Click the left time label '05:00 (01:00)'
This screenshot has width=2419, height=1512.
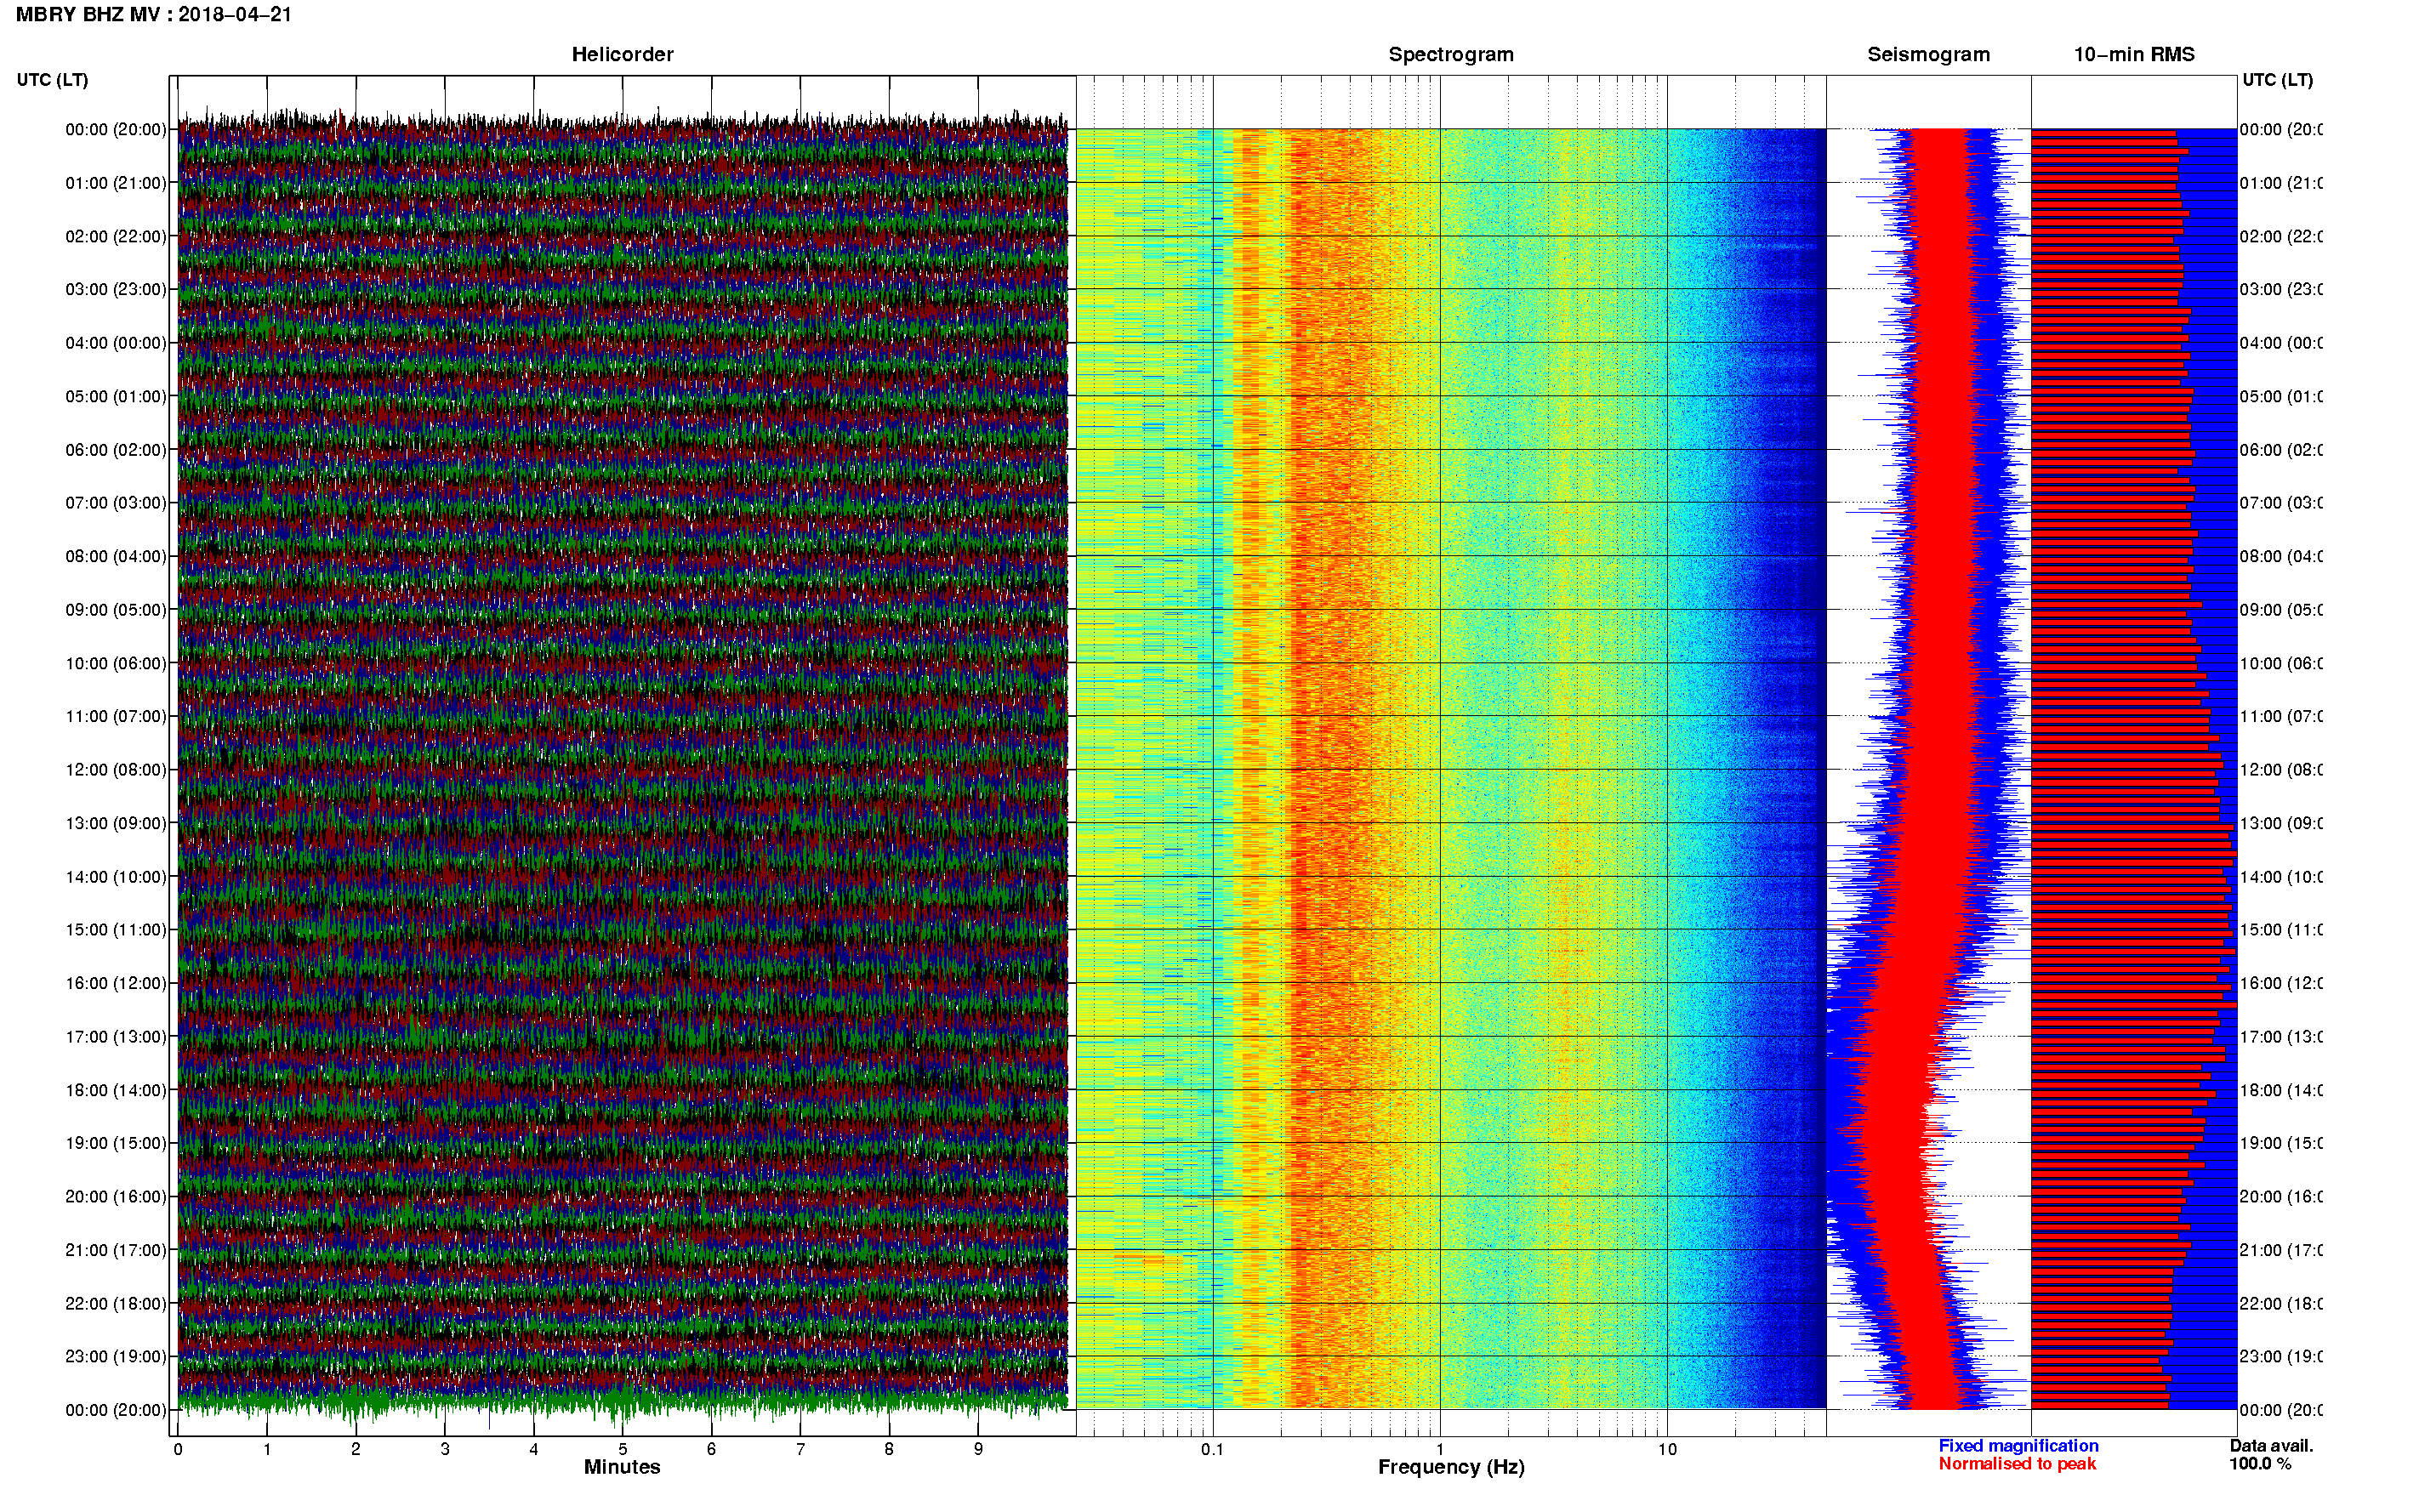(116, 396)
